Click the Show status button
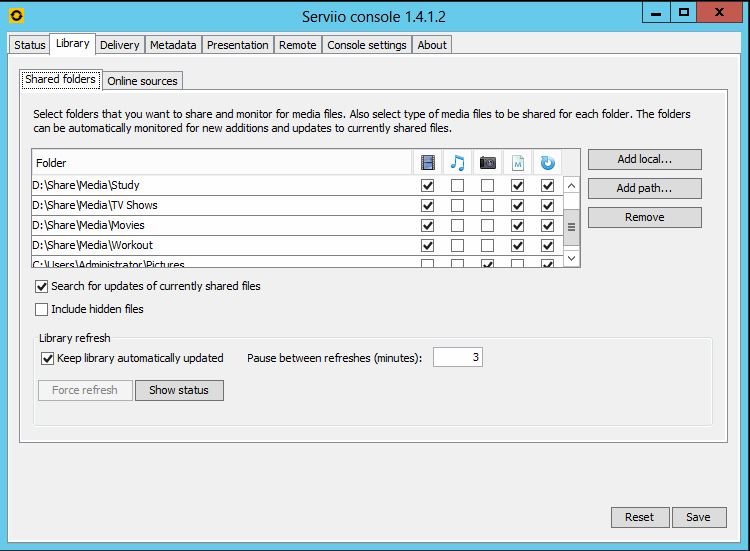This screenshot has height=551, width=750. click(x=179, y=390)
